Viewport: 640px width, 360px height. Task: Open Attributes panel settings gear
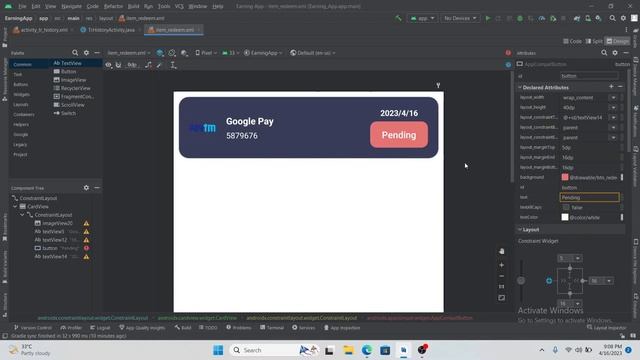pos(615,53)
